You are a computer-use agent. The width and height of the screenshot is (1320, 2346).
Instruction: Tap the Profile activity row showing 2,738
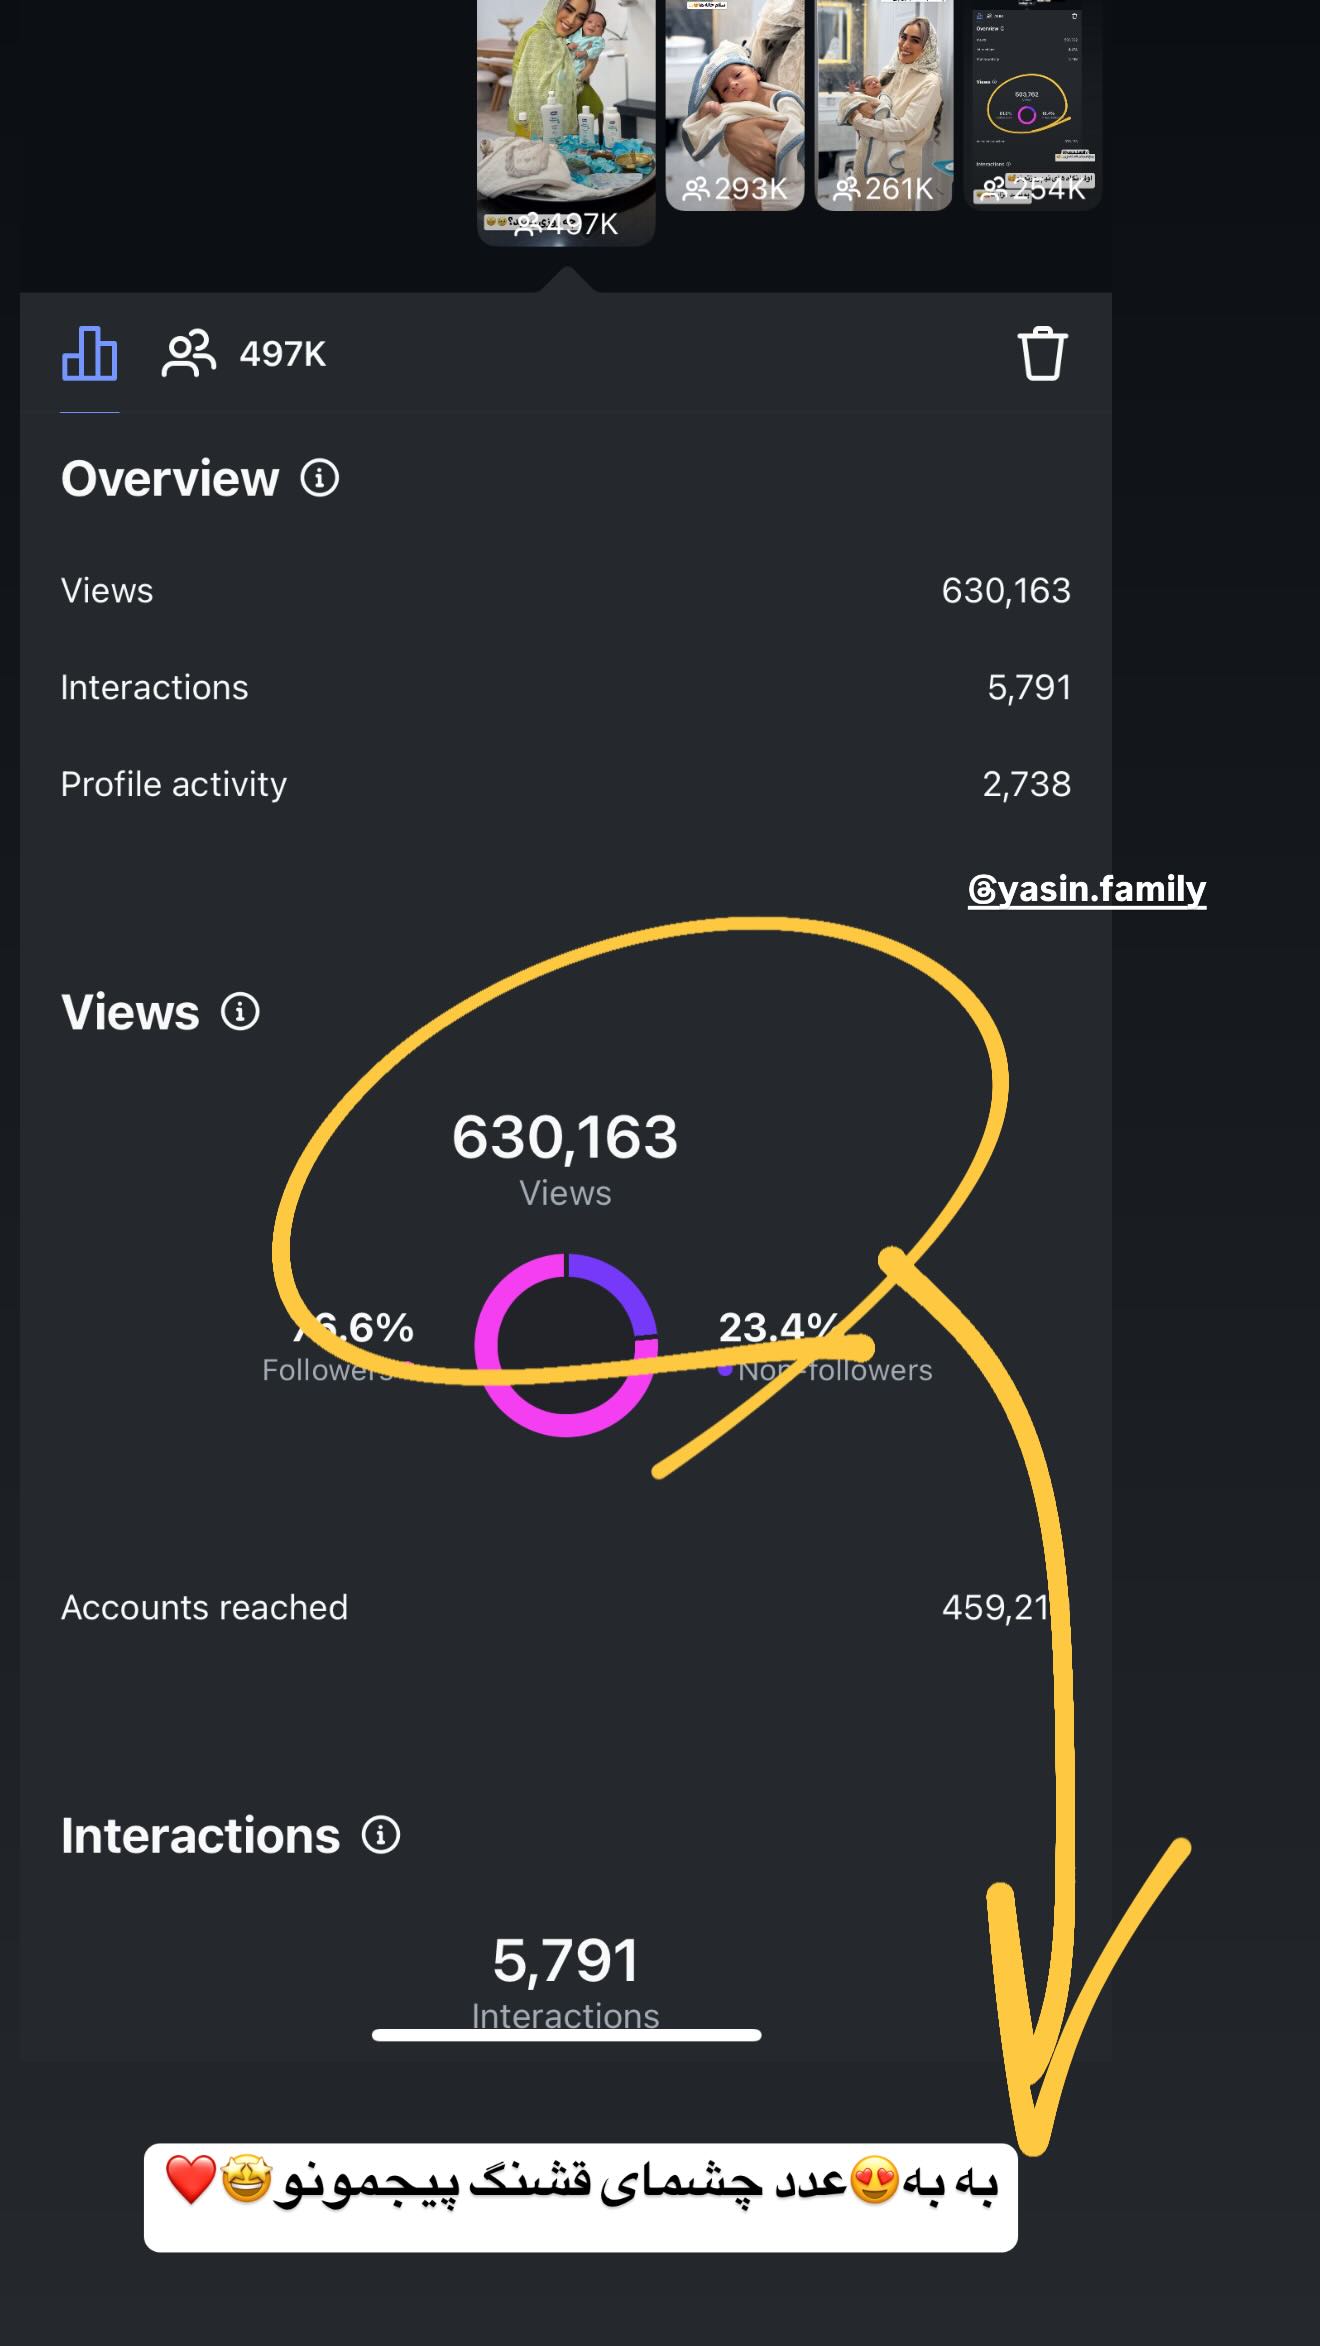[x=566, y=784]
